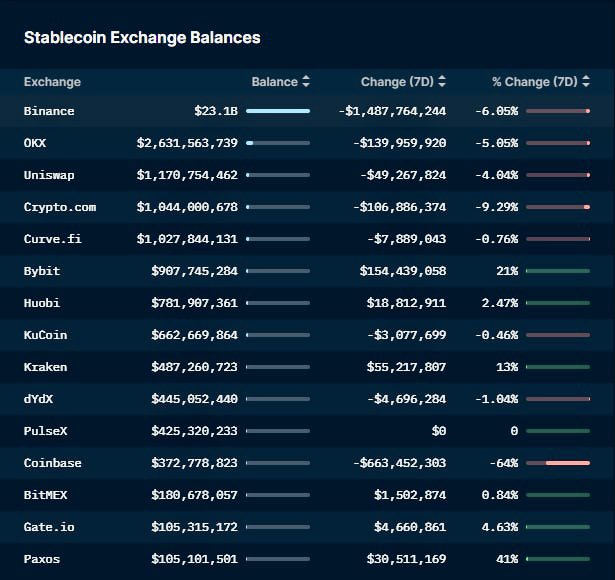Select the BitMEX exchange name
The image size is (615, 580).
pos(45,495)
